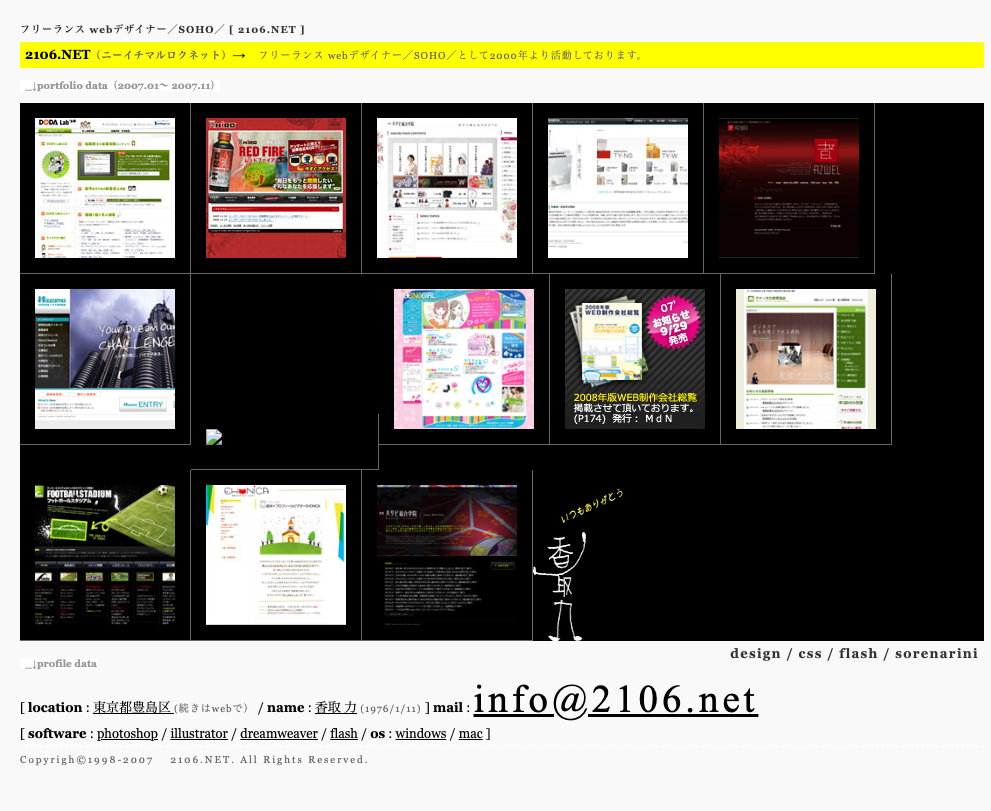This screenshot has height=811, width=991.
Task: Open the Hazama 'Your Dream Our Challenge' thumbnail
Action: pos(105,359)
